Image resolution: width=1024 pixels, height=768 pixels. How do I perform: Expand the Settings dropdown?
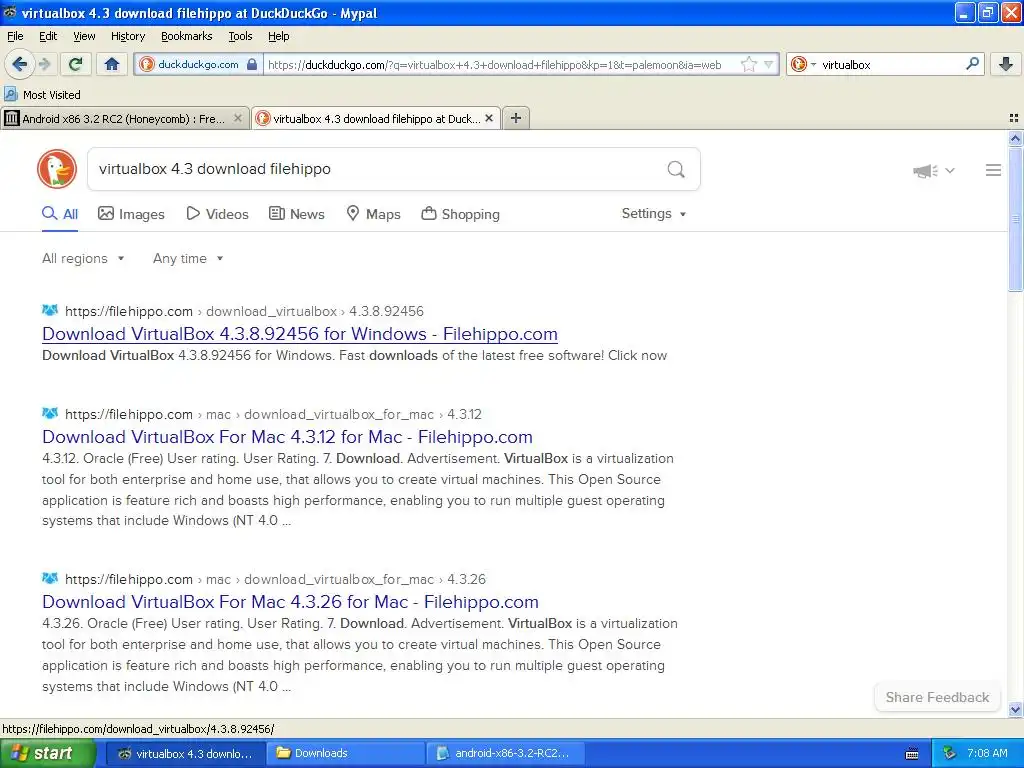(x=654, y=214)
